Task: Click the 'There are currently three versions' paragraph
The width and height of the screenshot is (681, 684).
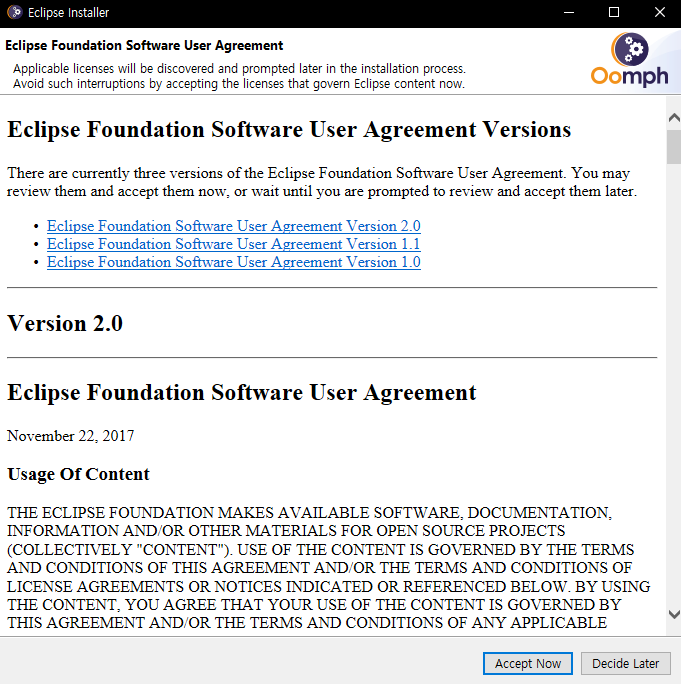Action: tap(322, 182)
